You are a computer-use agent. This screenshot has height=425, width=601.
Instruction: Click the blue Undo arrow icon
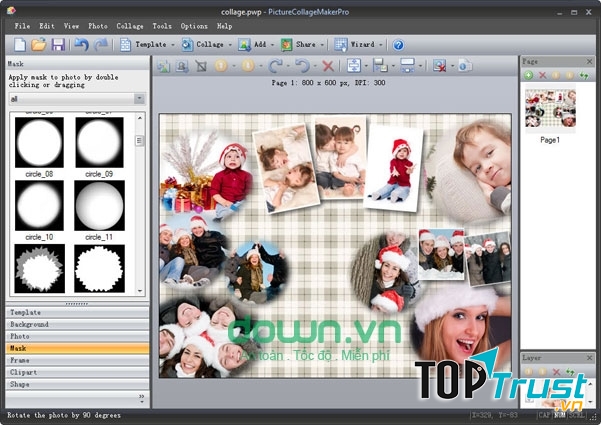[81, 45]
